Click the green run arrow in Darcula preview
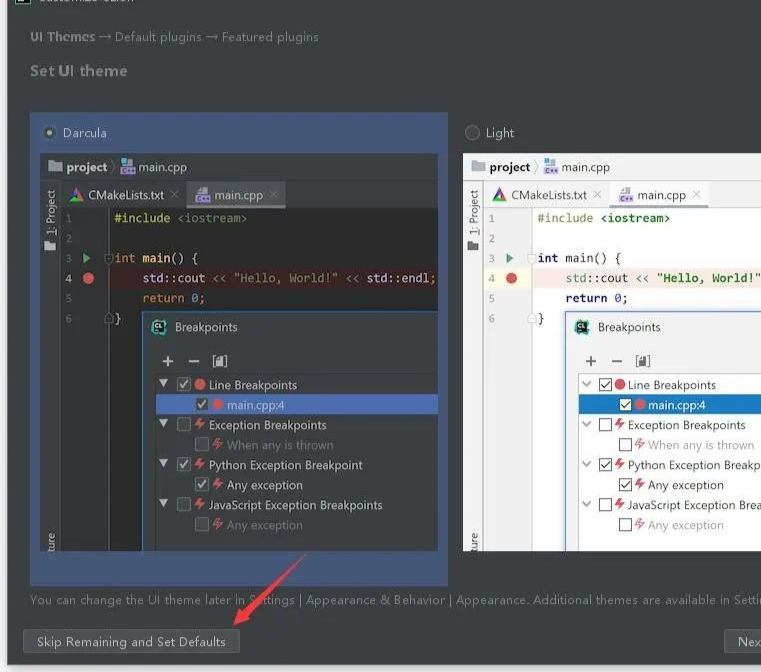 click(87, 258)
